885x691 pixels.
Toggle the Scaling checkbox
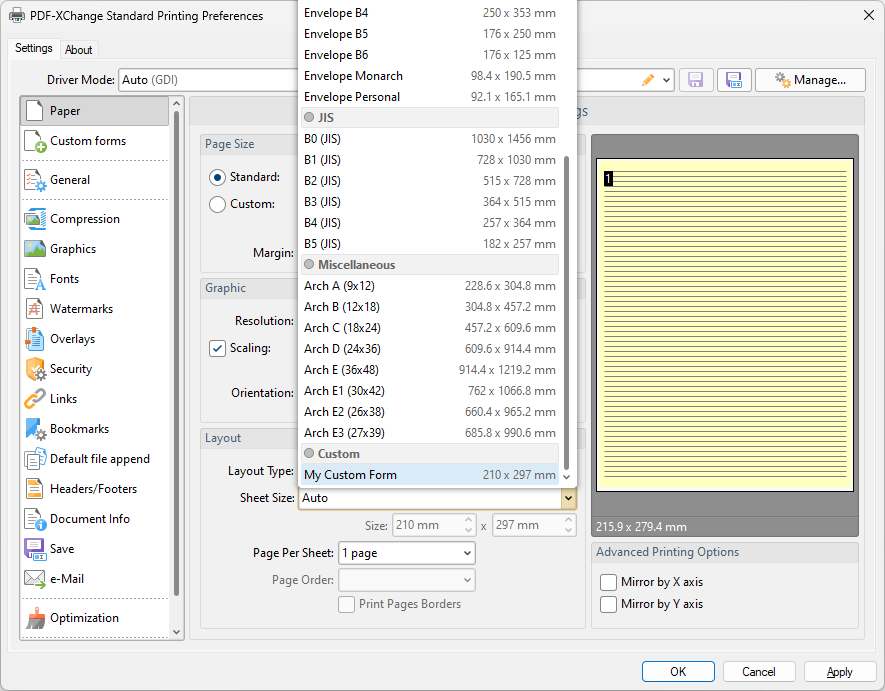pyautogui.click(x=217, y=348)
